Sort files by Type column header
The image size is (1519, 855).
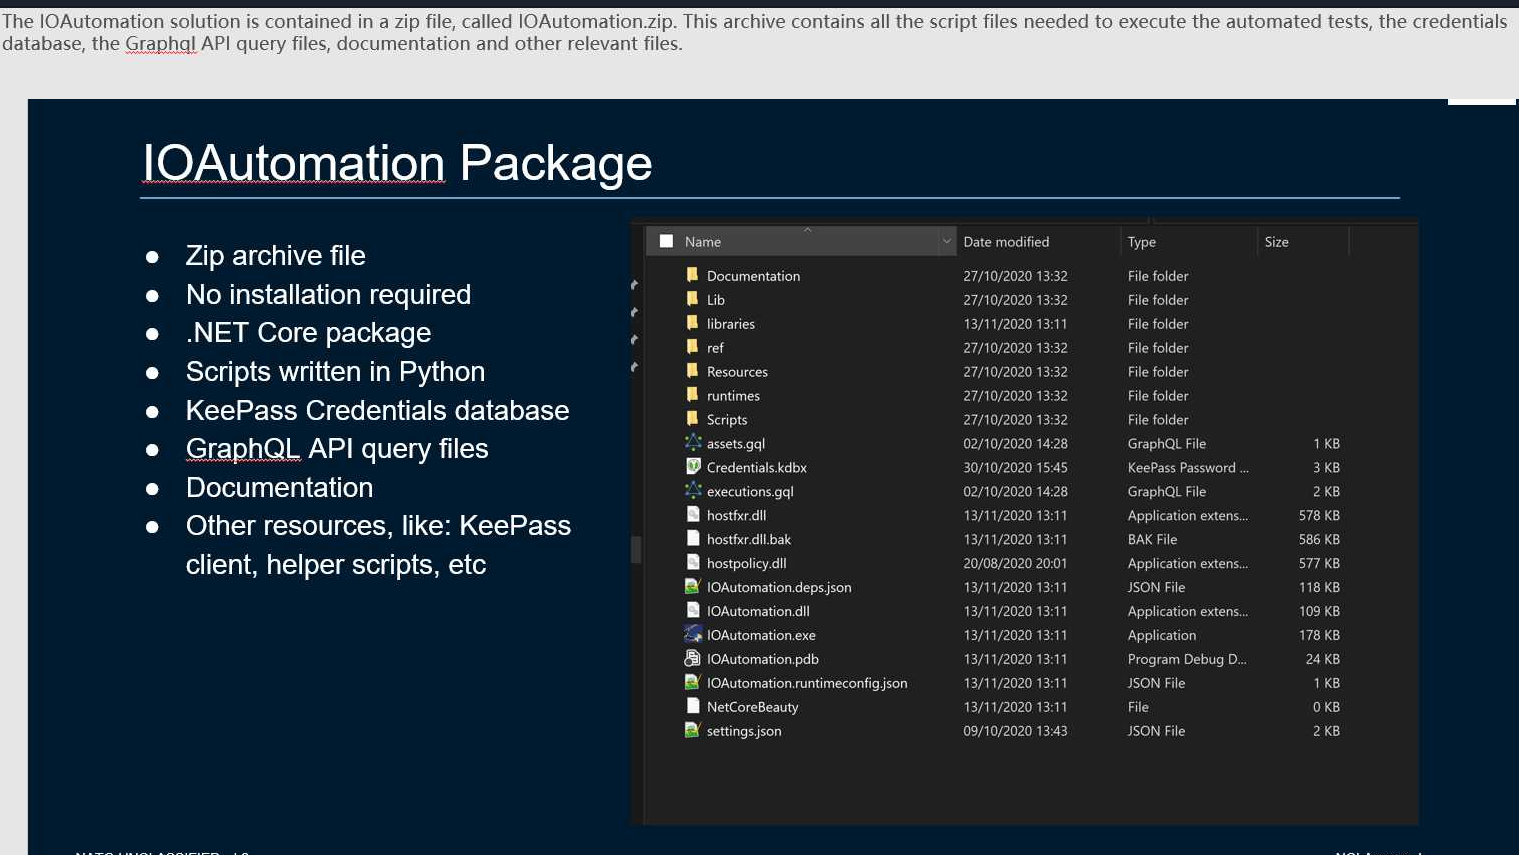1141,242
